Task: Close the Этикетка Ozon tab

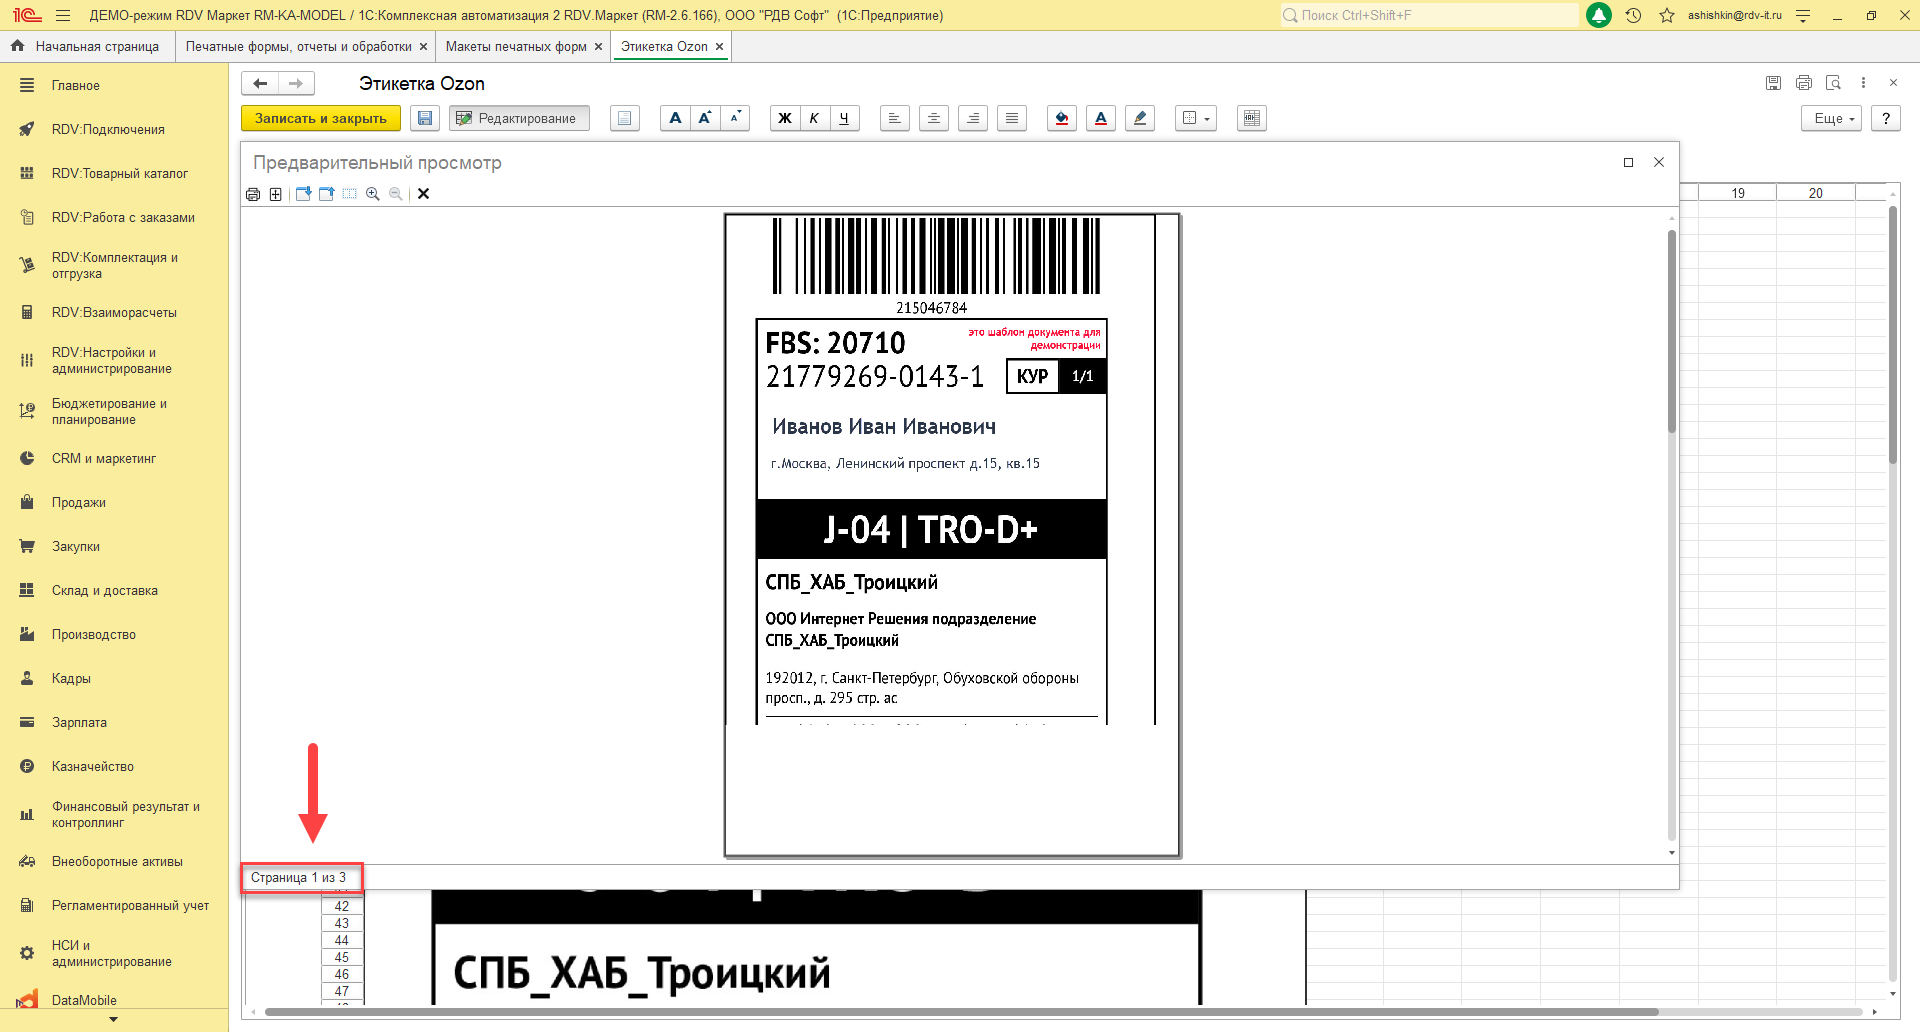Action: point(719,47)
